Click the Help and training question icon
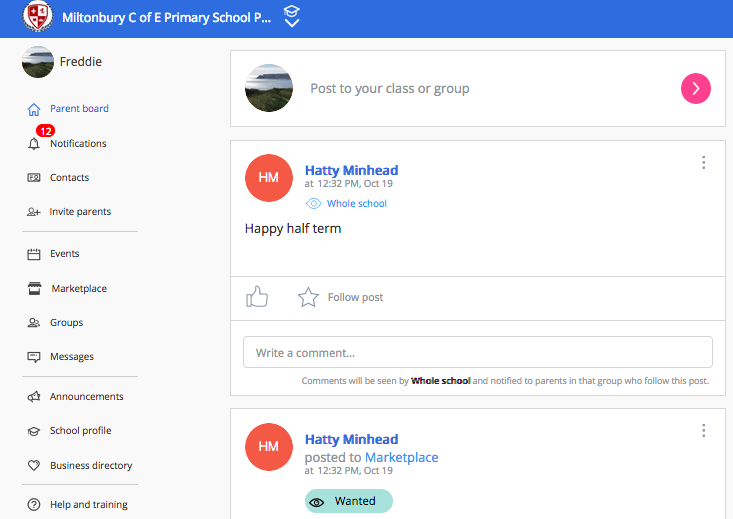Screen dimensions: 733x519 (x=34, y=505)
